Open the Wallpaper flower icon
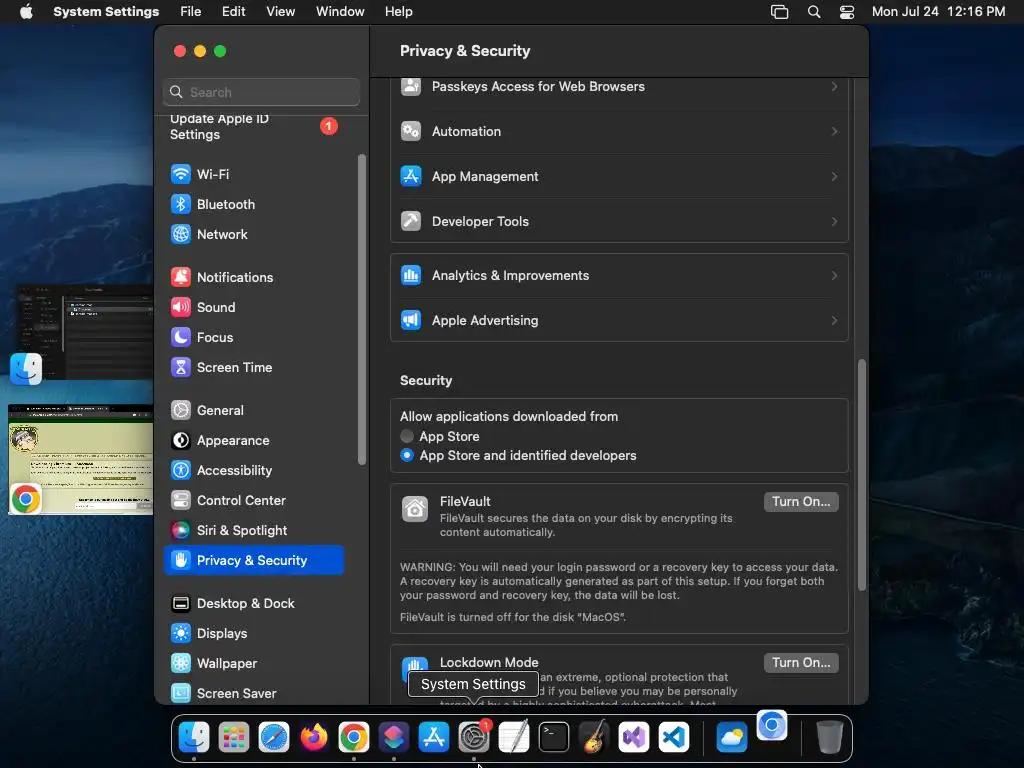The height and width of the screenshot is (768, 1024). 181,664
